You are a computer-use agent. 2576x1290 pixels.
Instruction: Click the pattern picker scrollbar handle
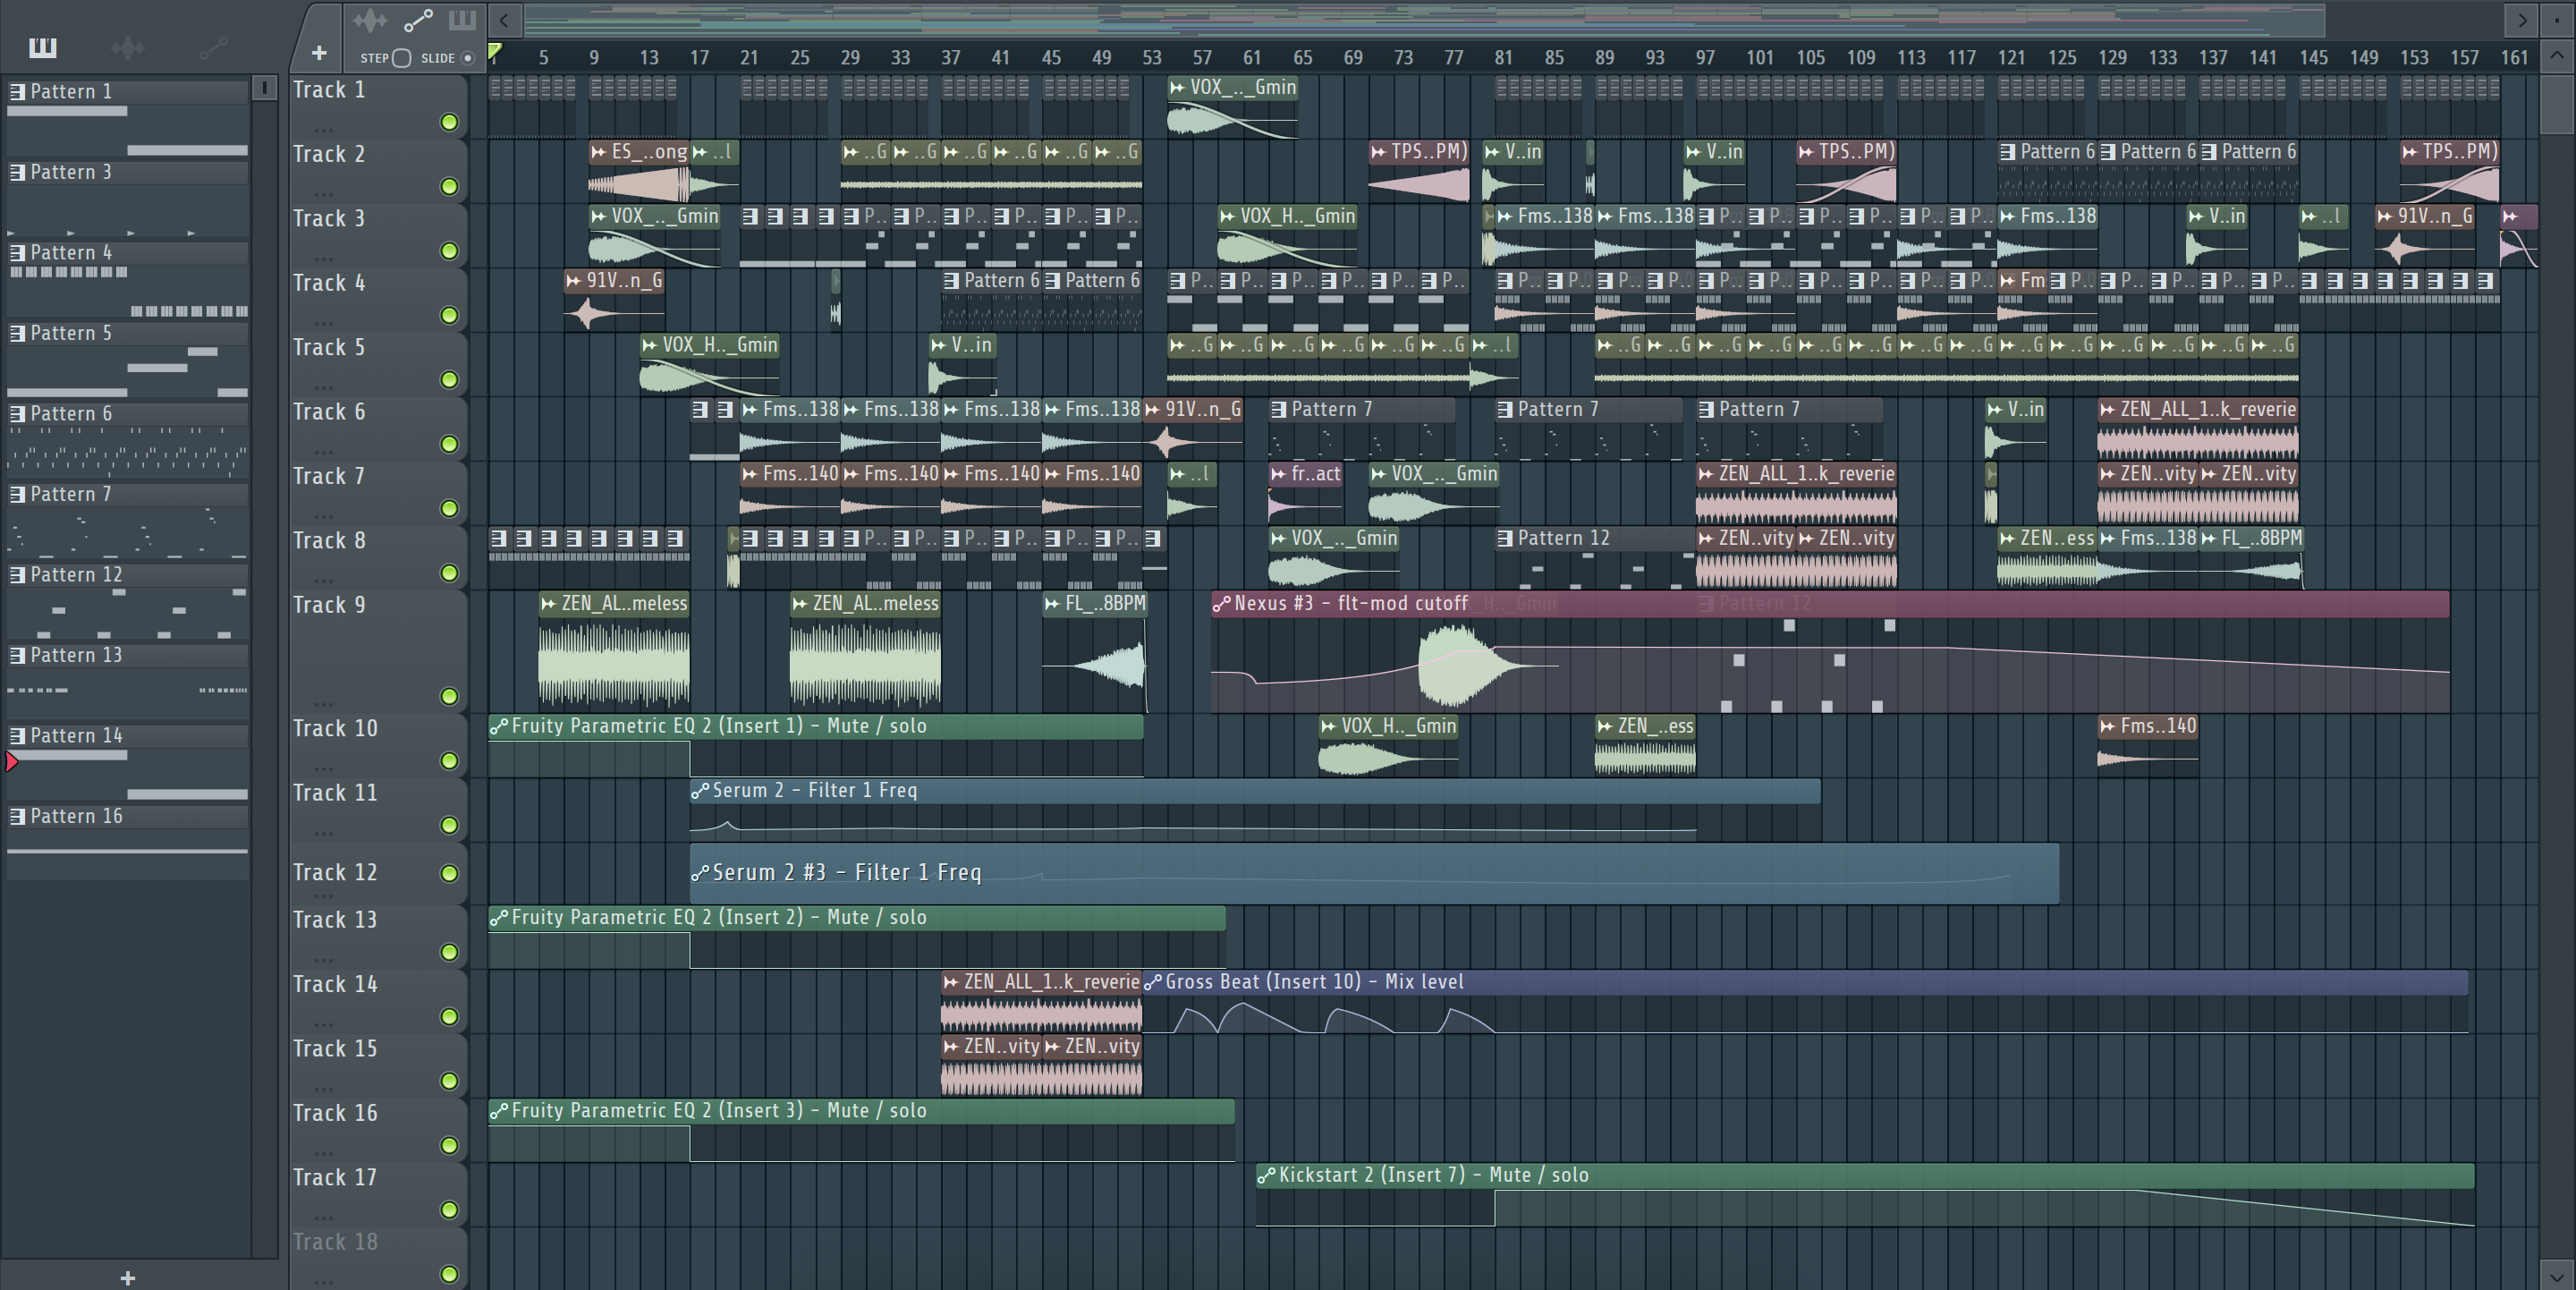(x=264, y=88)
